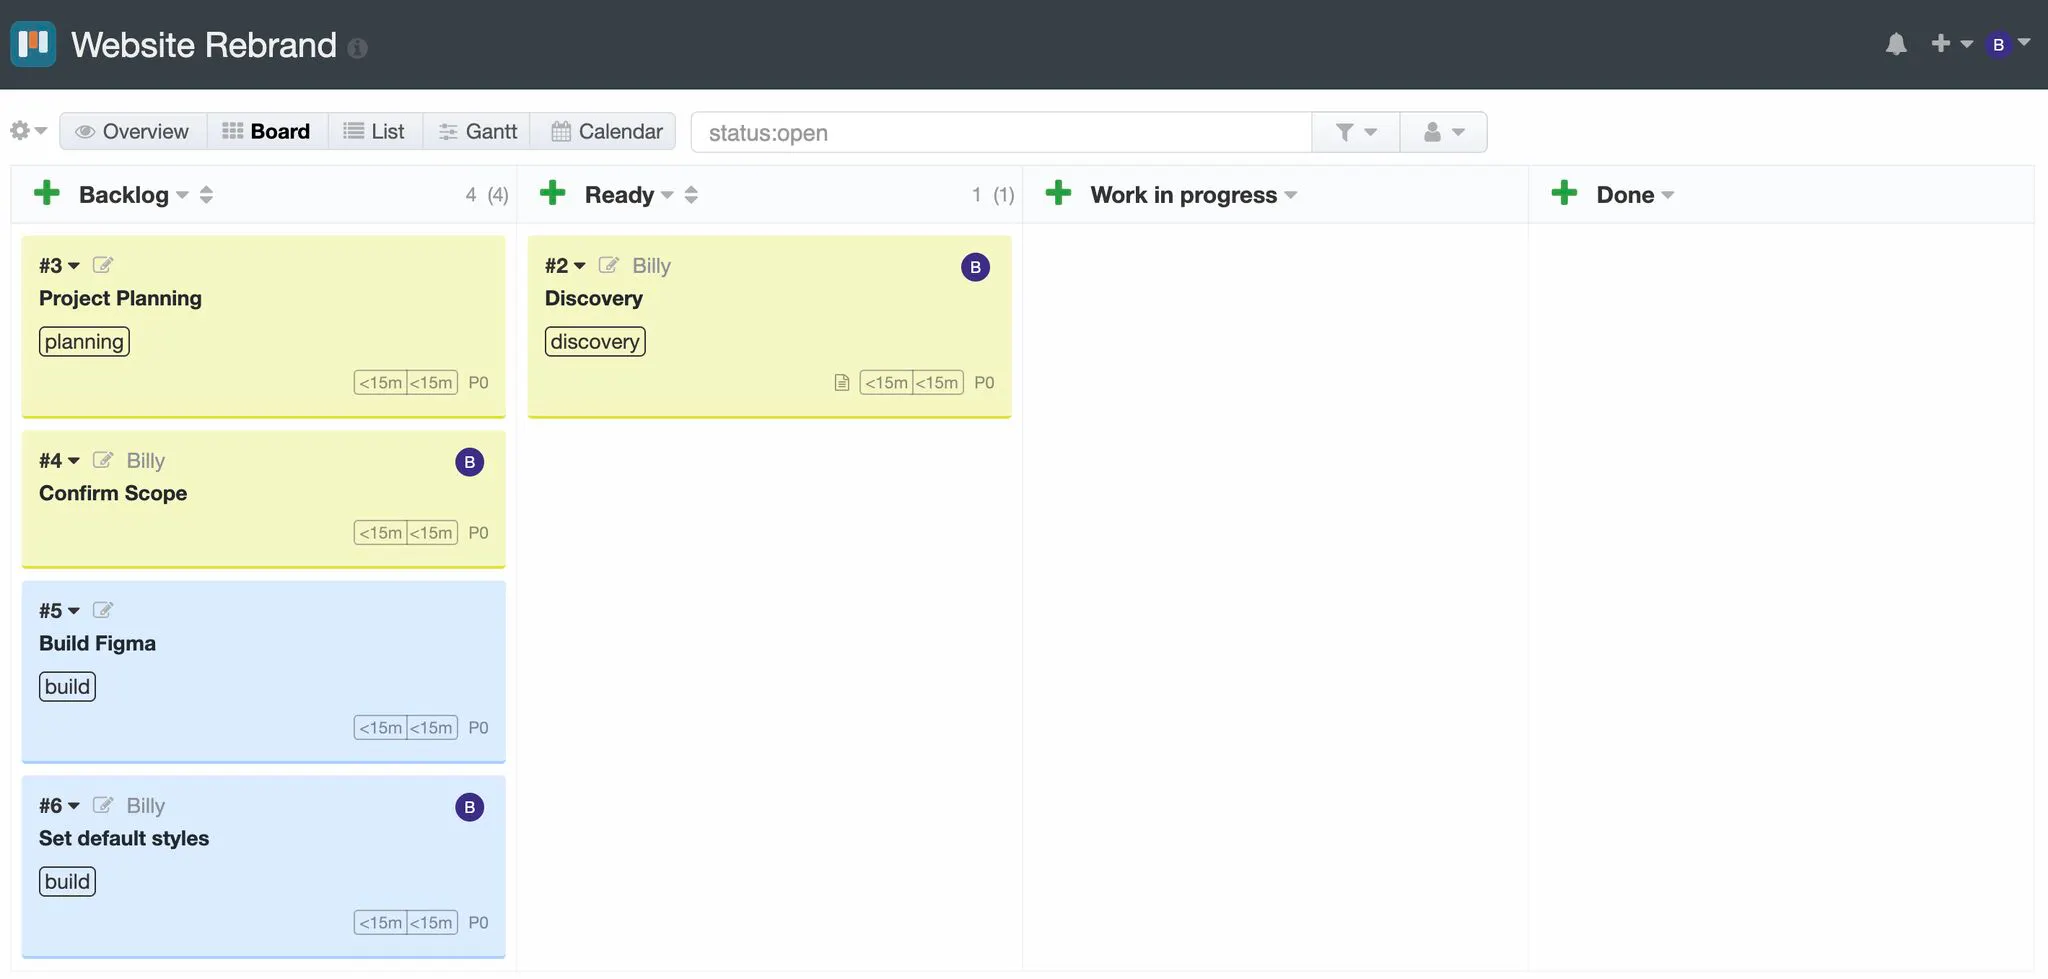
Task: Click the Kanboard logo icon
Action: coord(33,44)
